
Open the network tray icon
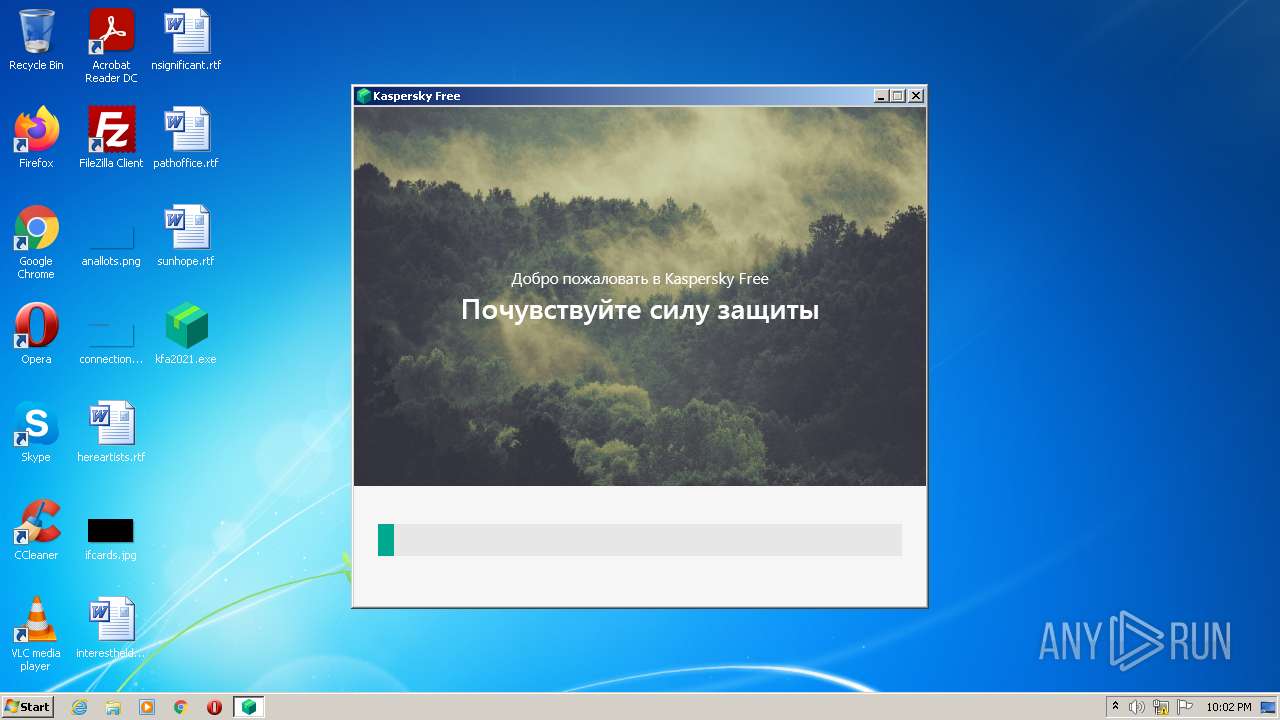tap(1161, 707)
